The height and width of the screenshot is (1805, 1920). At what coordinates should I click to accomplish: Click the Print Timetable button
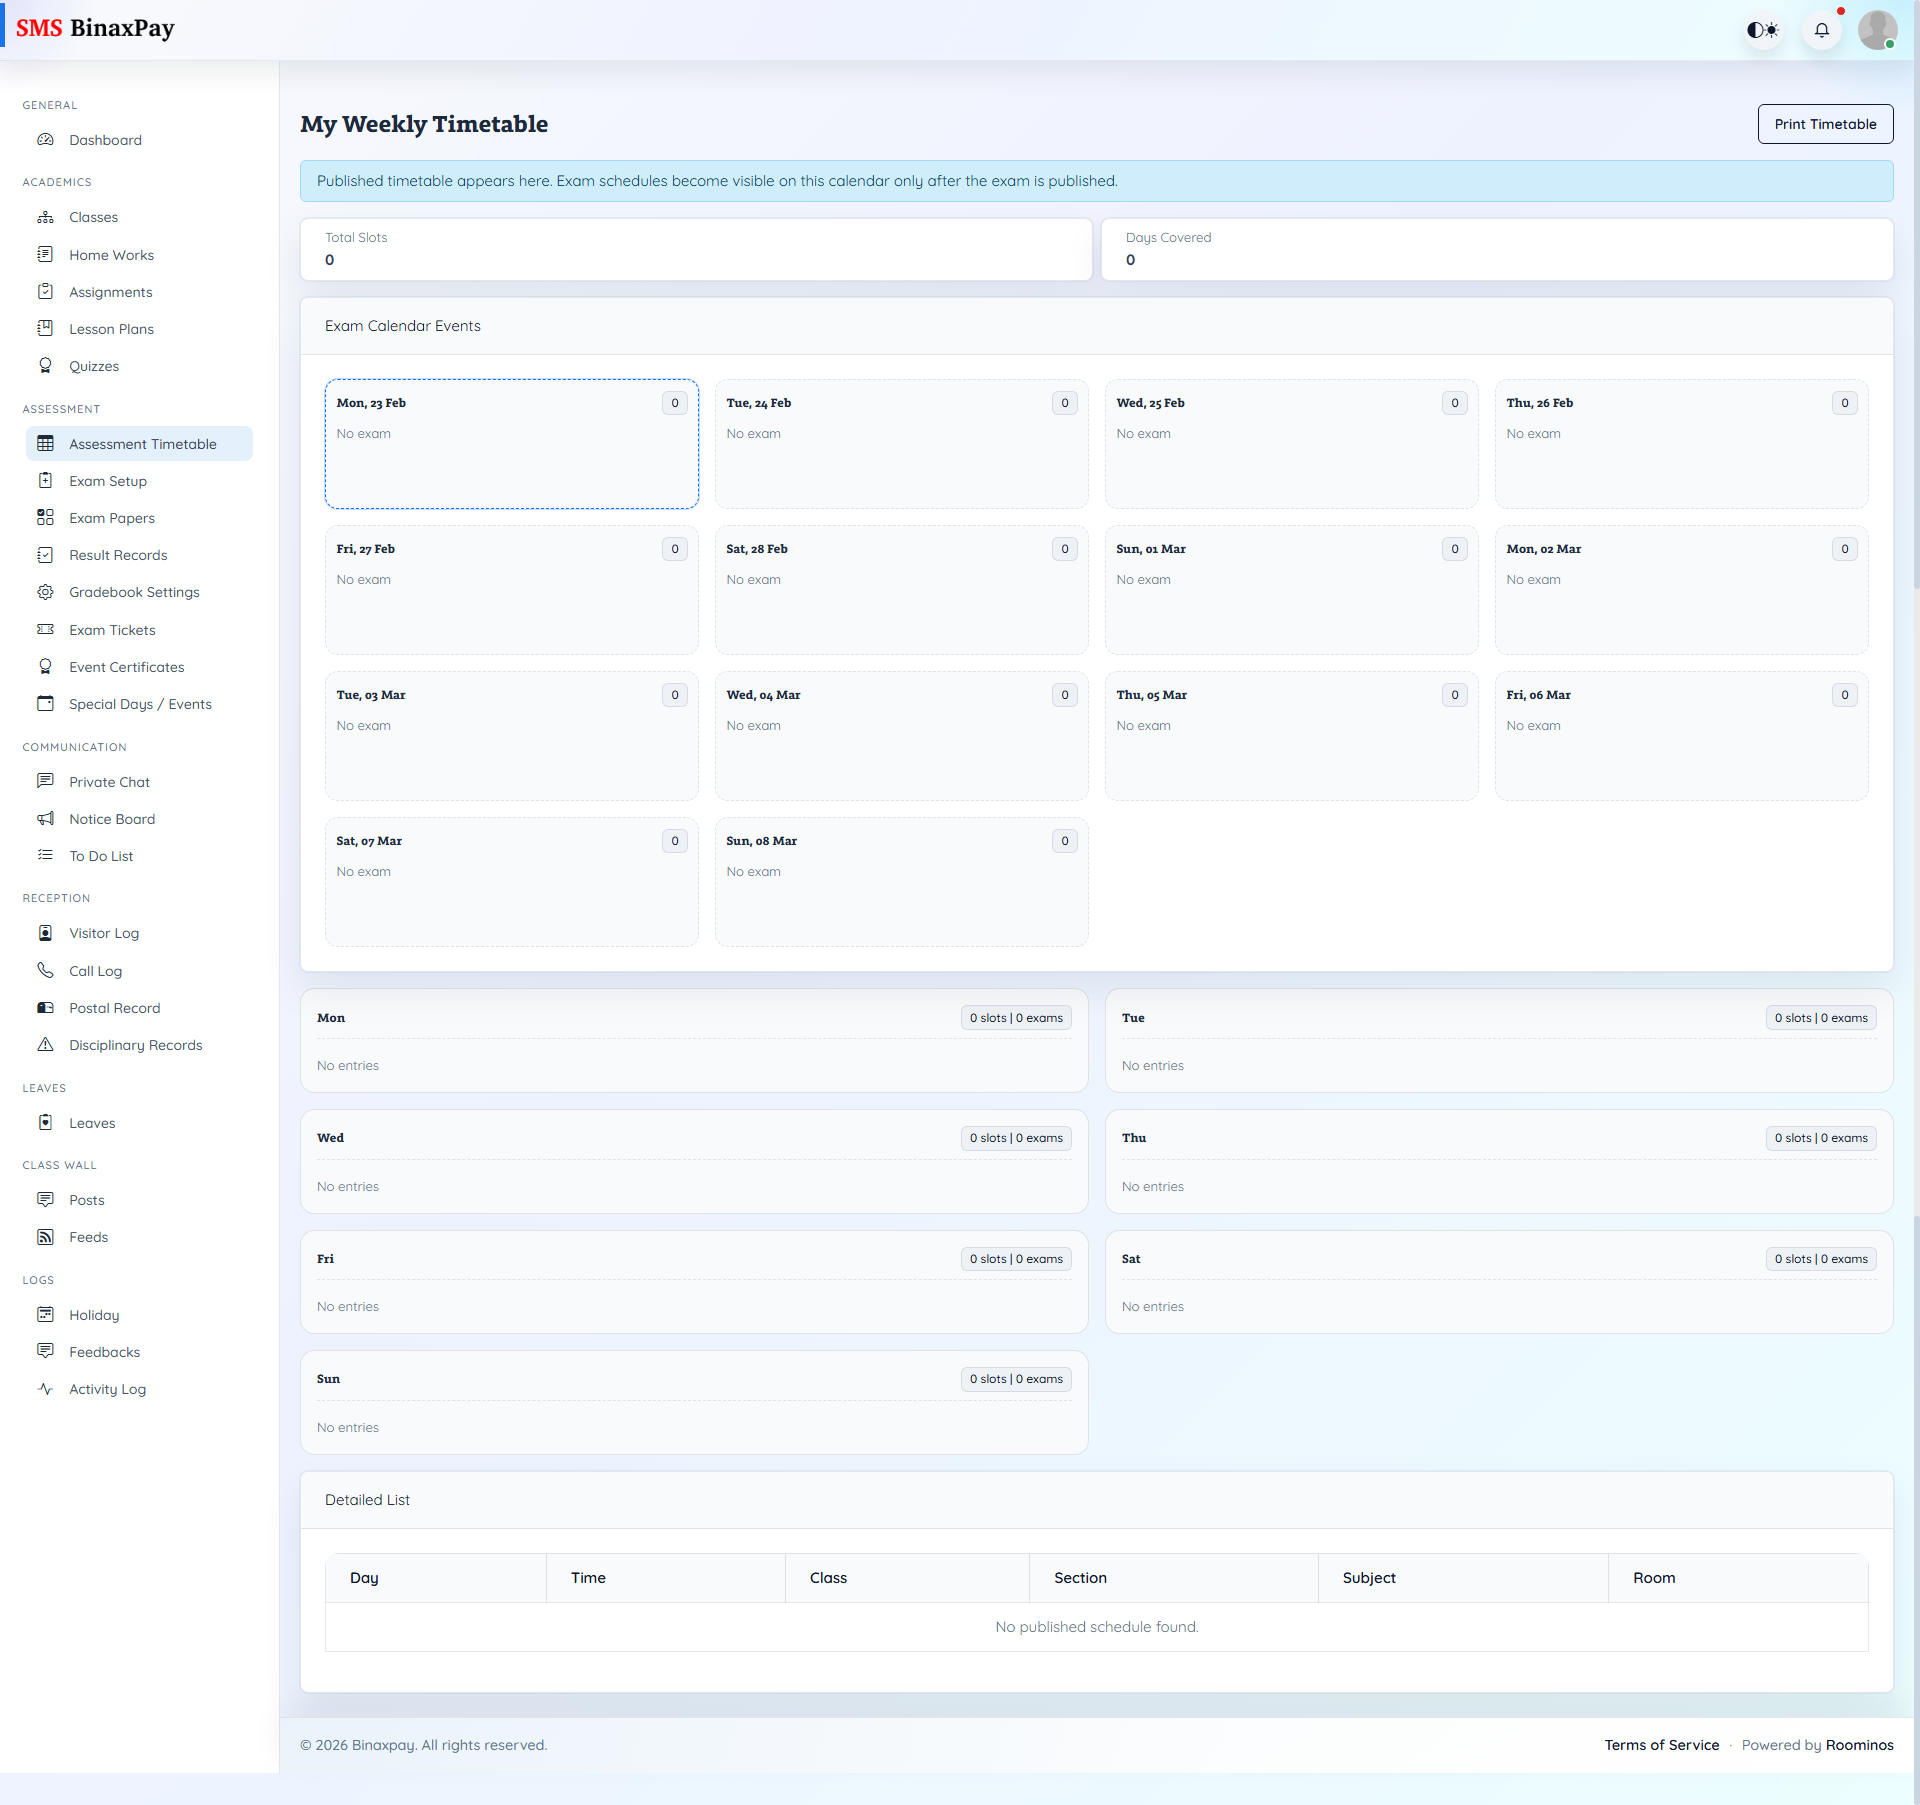pos(1825,123)
